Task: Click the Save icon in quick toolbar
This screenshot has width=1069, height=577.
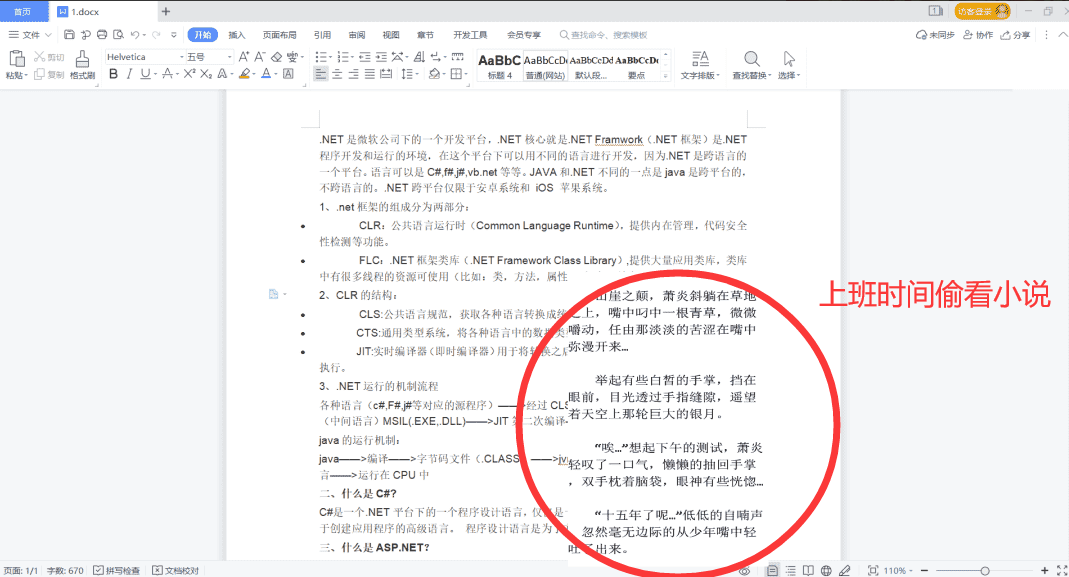Action: click(69, 34)
